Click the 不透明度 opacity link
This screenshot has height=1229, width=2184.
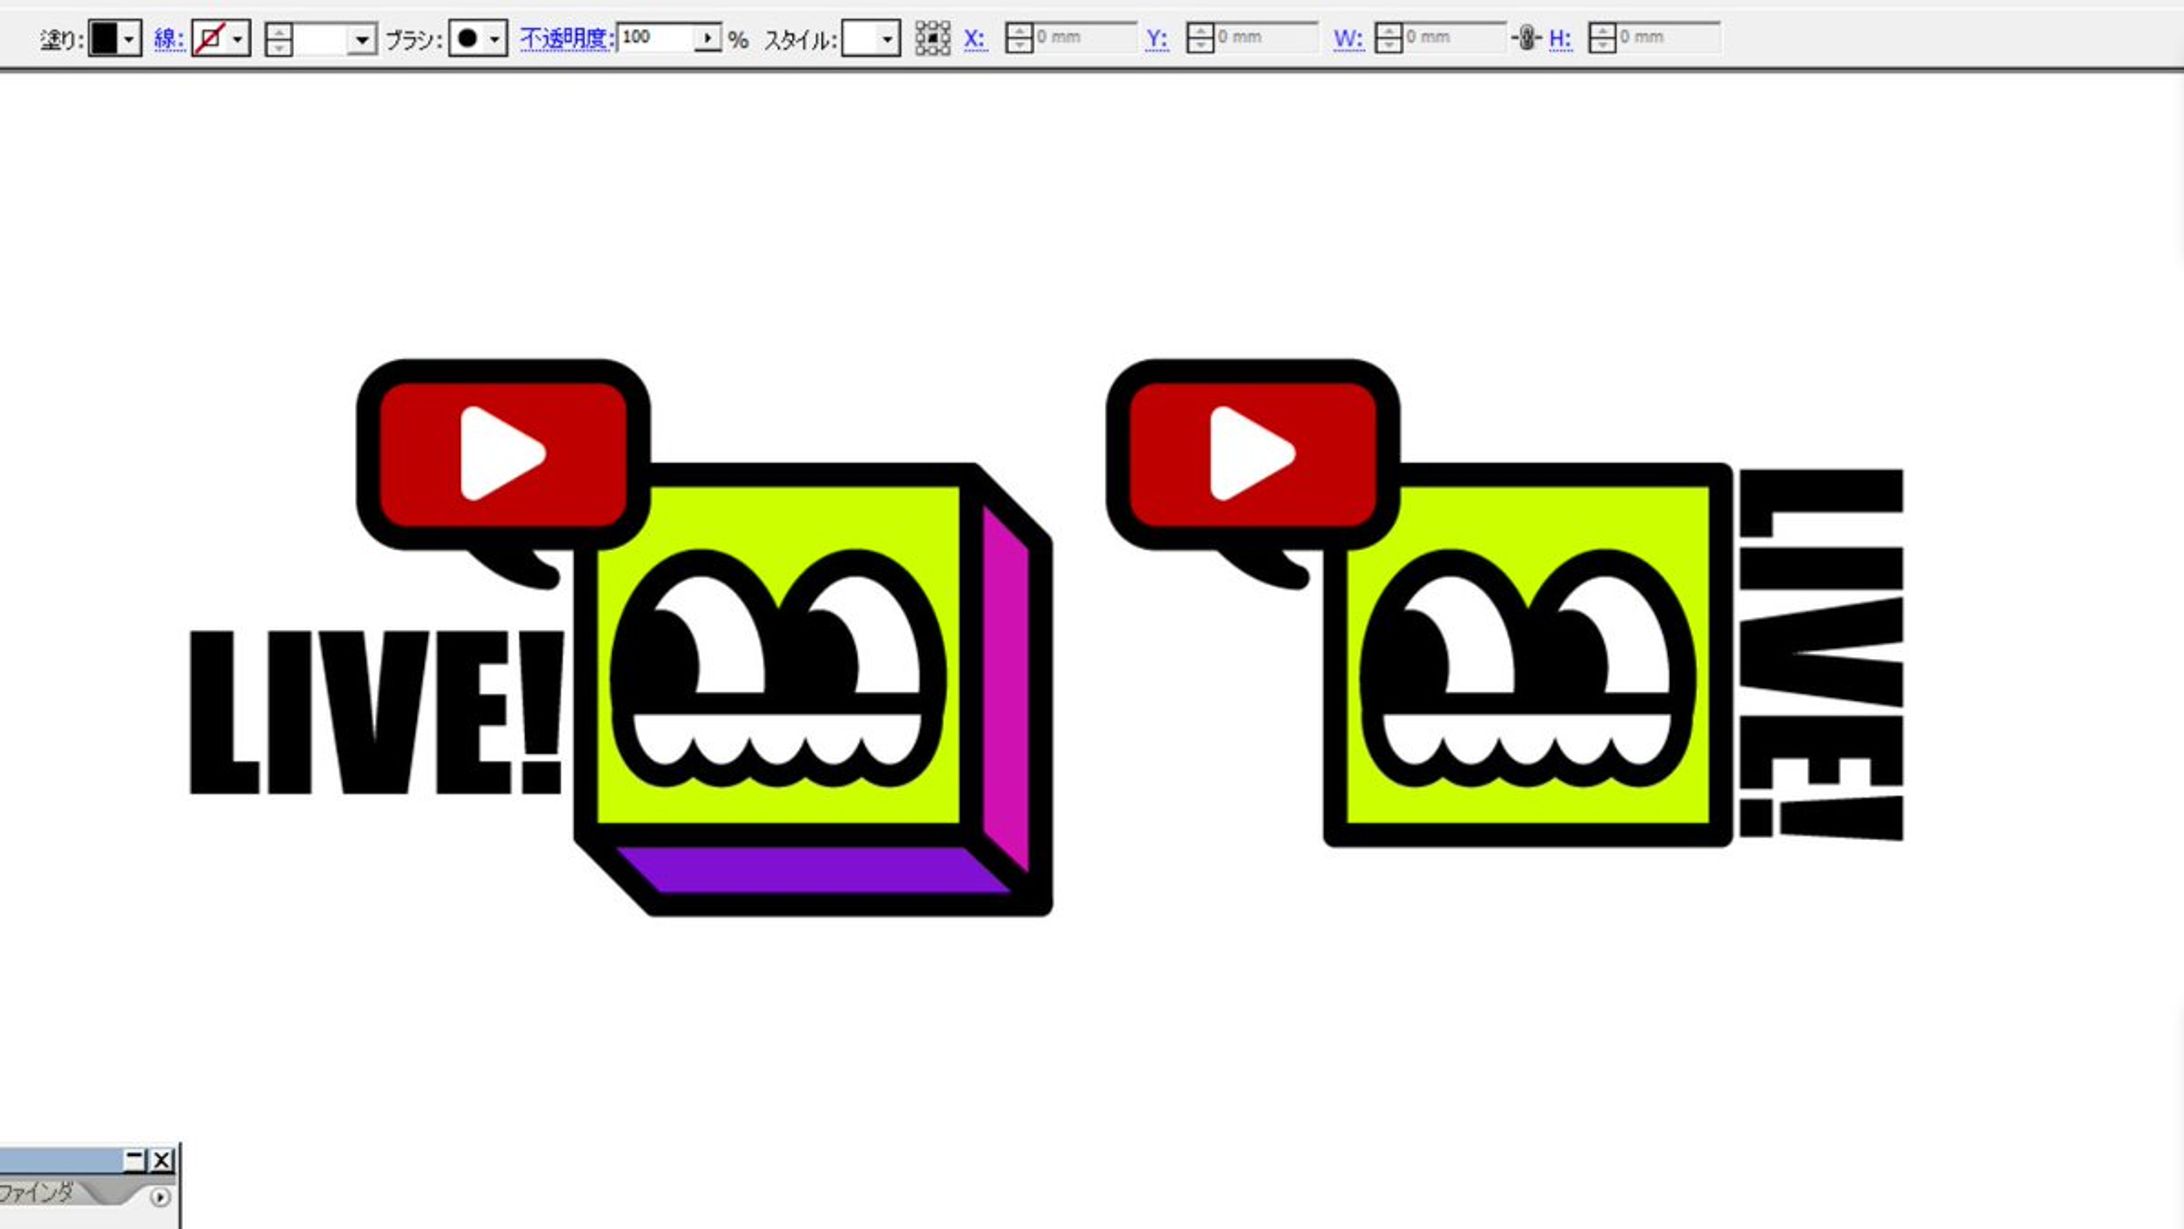click(x=565, y=38)
